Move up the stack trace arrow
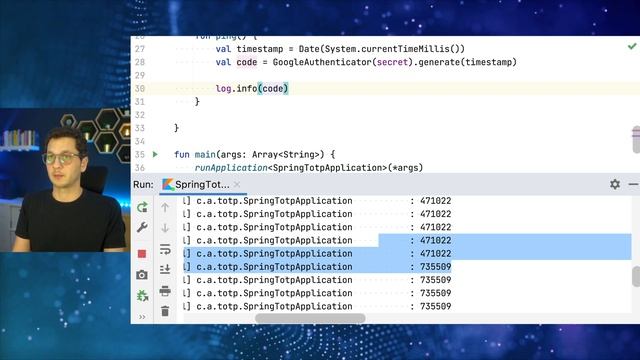The height and width of the screenshot is (360, 640). [x=165, y=207]
